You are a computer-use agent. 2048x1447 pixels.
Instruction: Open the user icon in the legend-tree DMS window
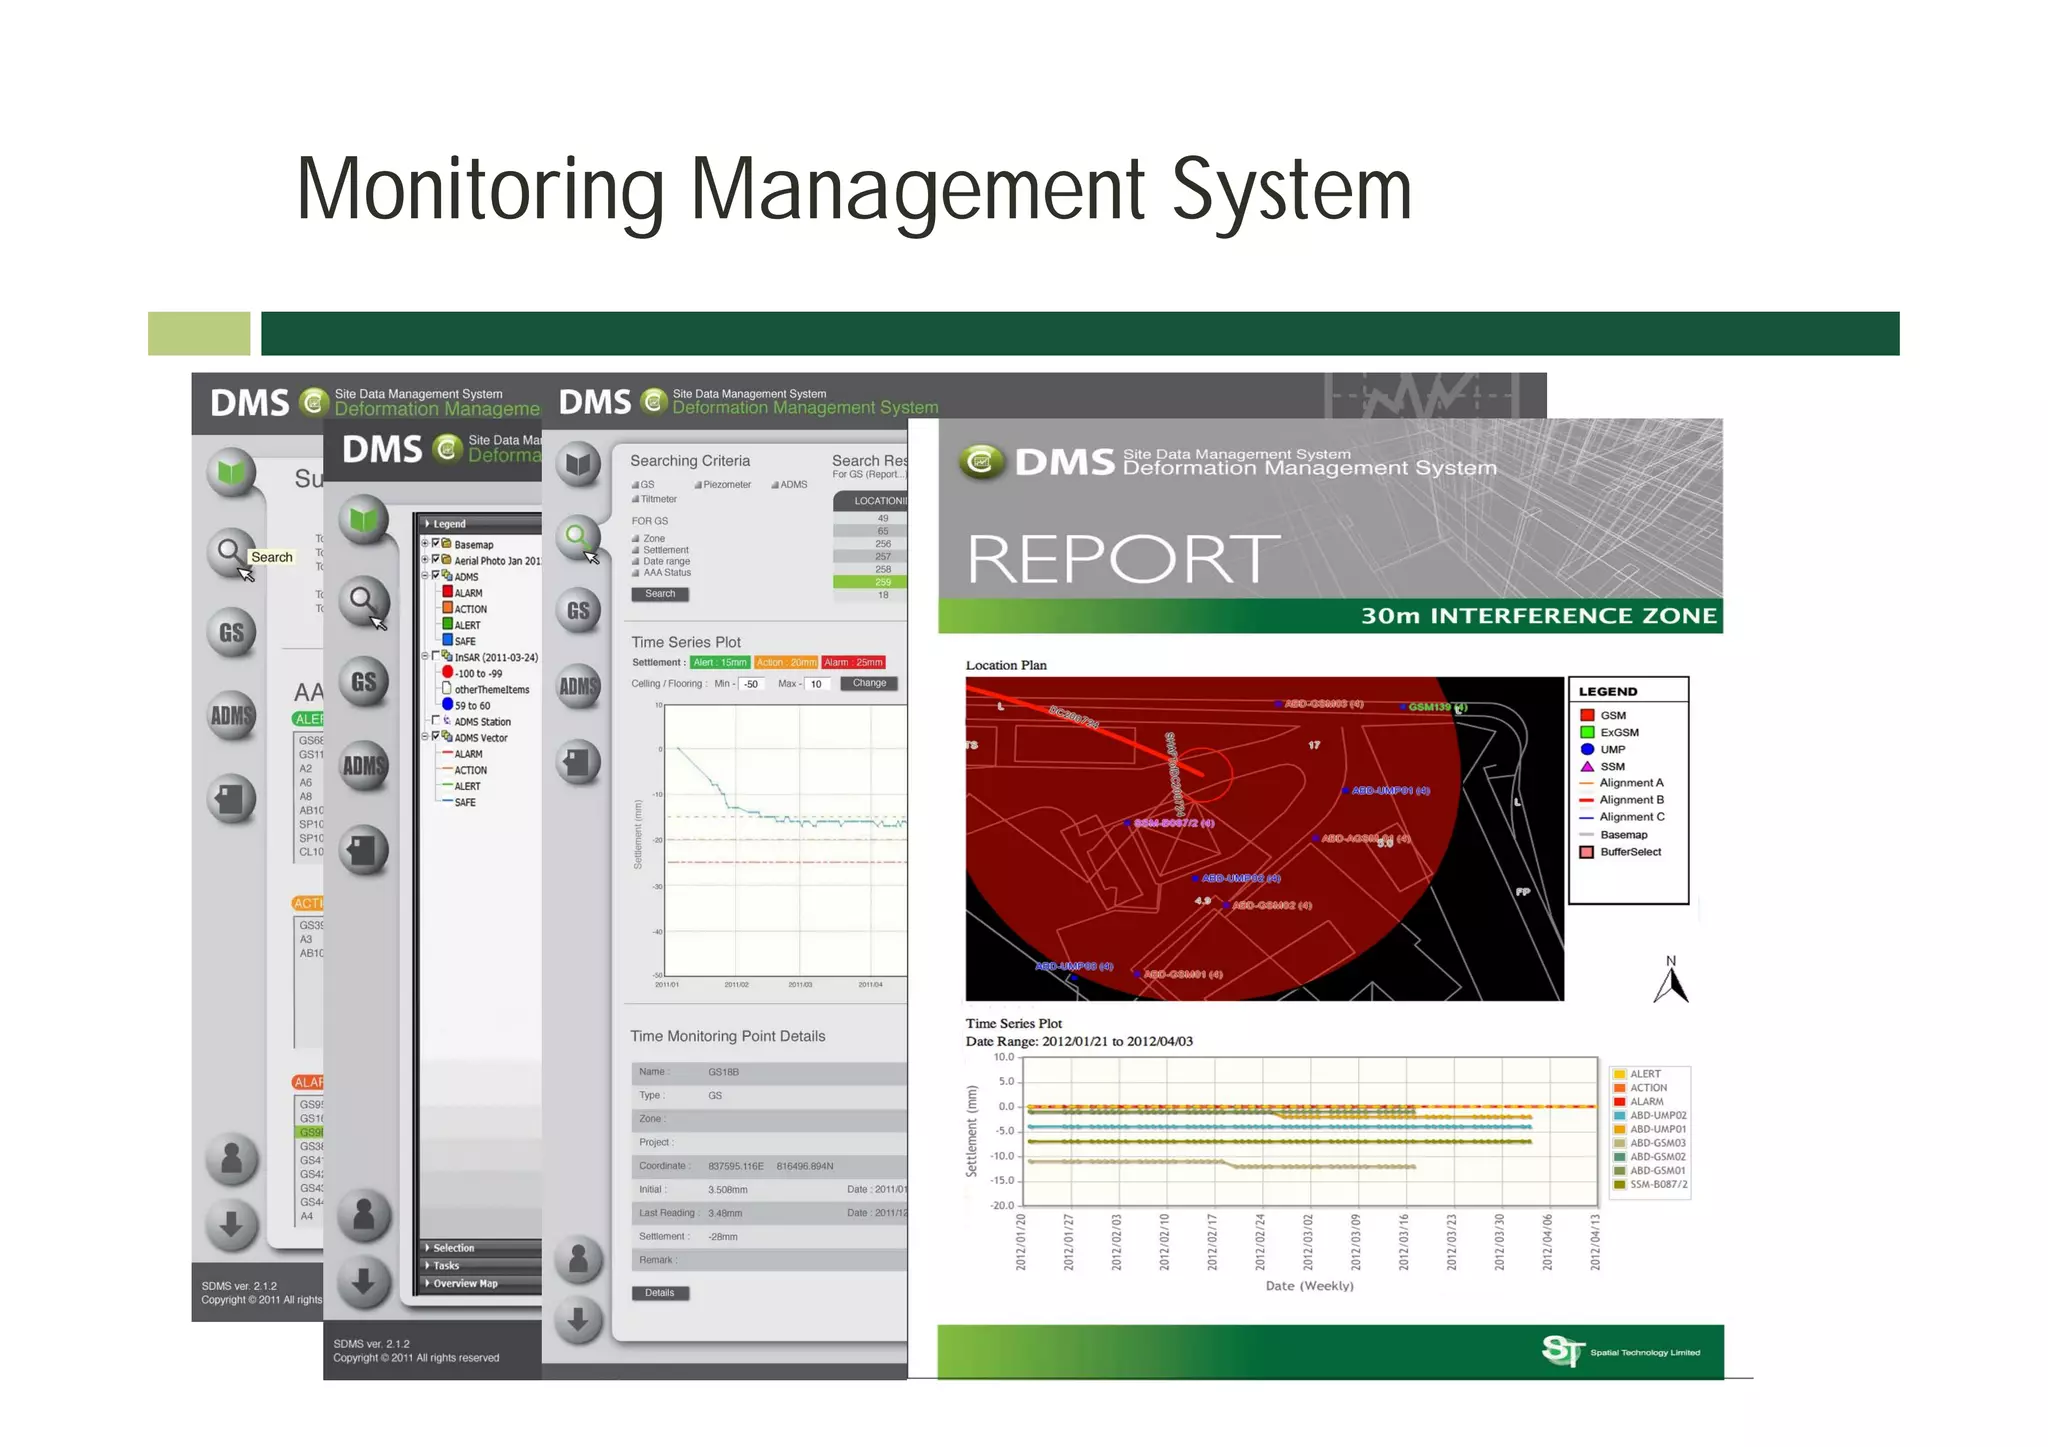click(363, 1214)
